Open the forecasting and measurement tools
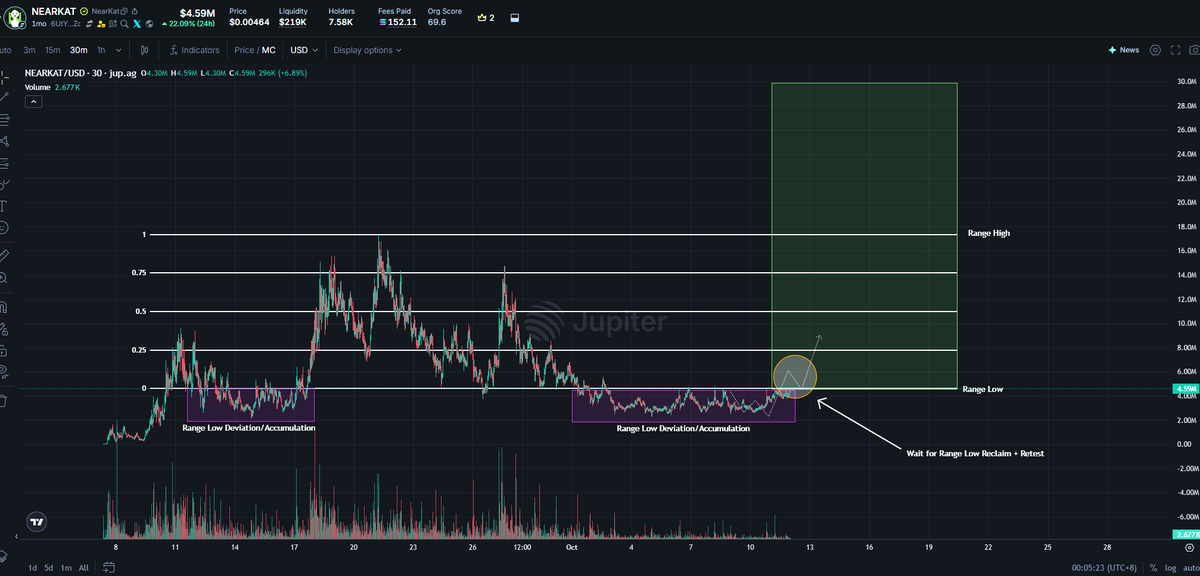 4,162
